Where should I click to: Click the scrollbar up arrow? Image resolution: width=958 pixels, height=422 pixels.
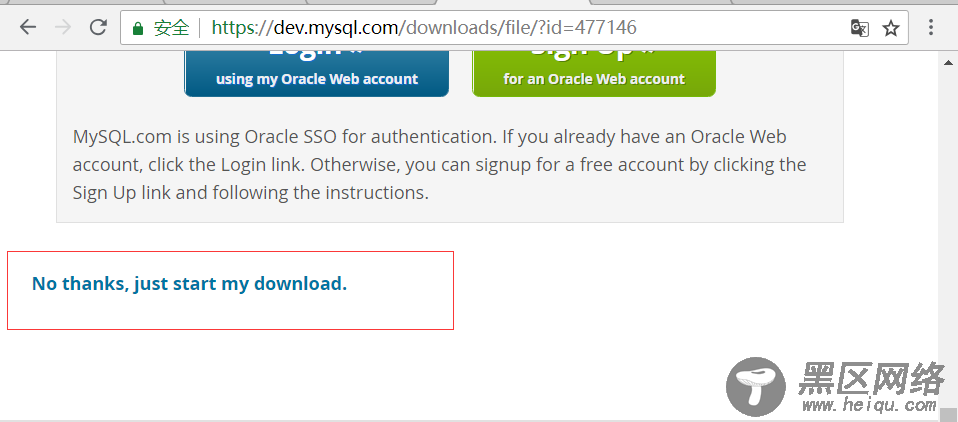[x=948, y=62]
